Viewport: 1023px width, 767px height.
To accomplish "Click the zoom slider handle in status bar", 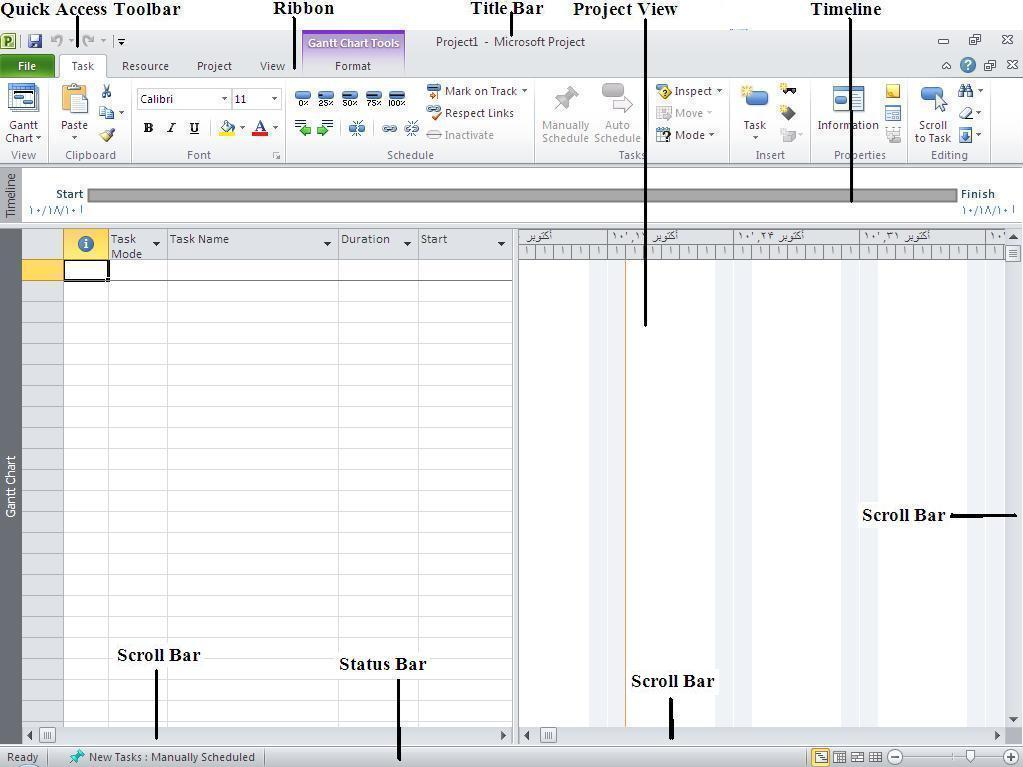I will coord(969,757).
